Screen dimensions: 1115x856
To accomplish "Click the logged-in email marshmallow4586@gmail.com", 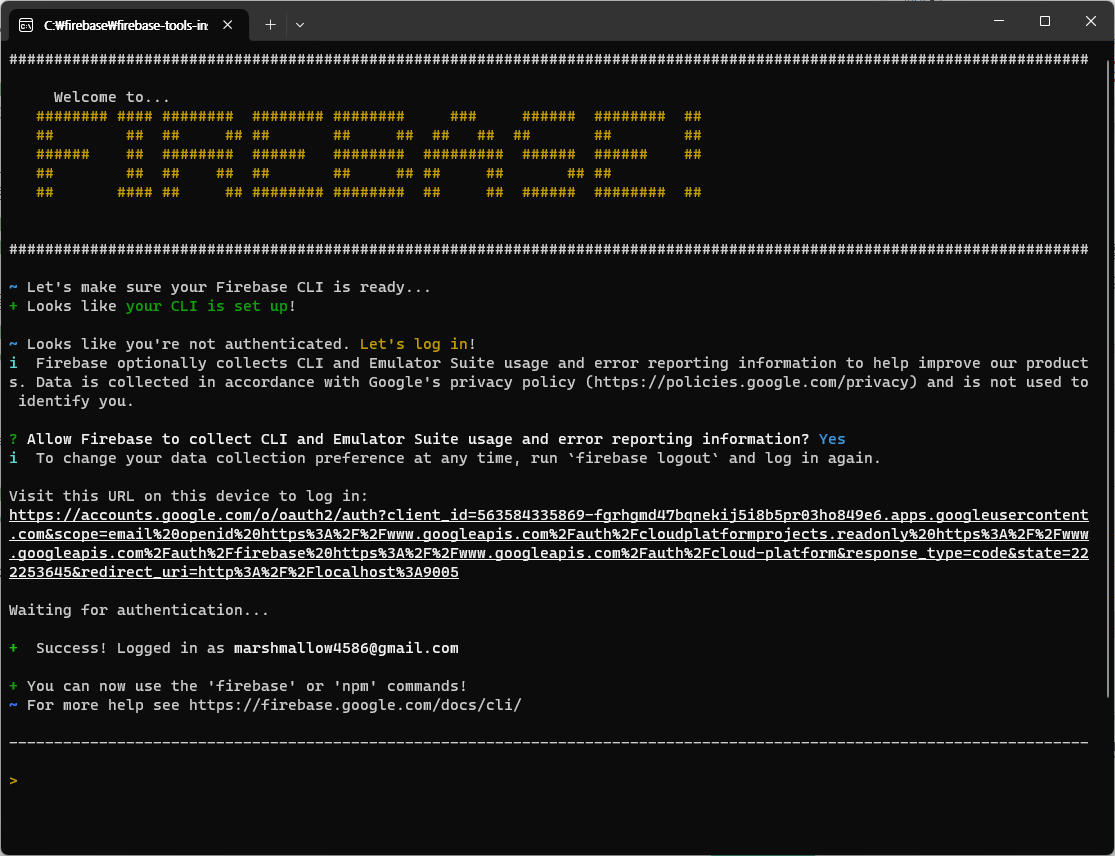I will [346, 648].
